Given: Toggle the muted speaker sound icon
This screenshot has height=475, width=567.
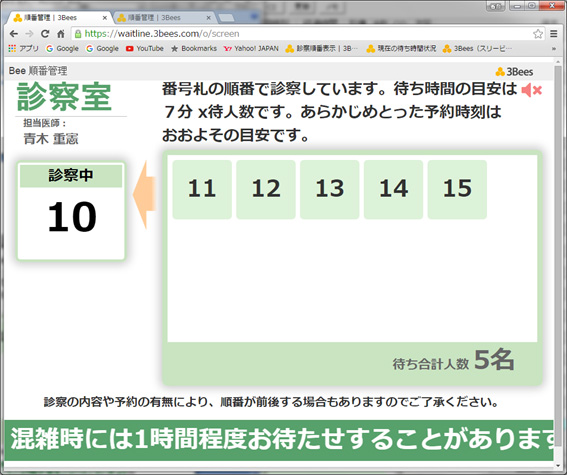Looking at the screenshot, I should (x=532, y=90).
